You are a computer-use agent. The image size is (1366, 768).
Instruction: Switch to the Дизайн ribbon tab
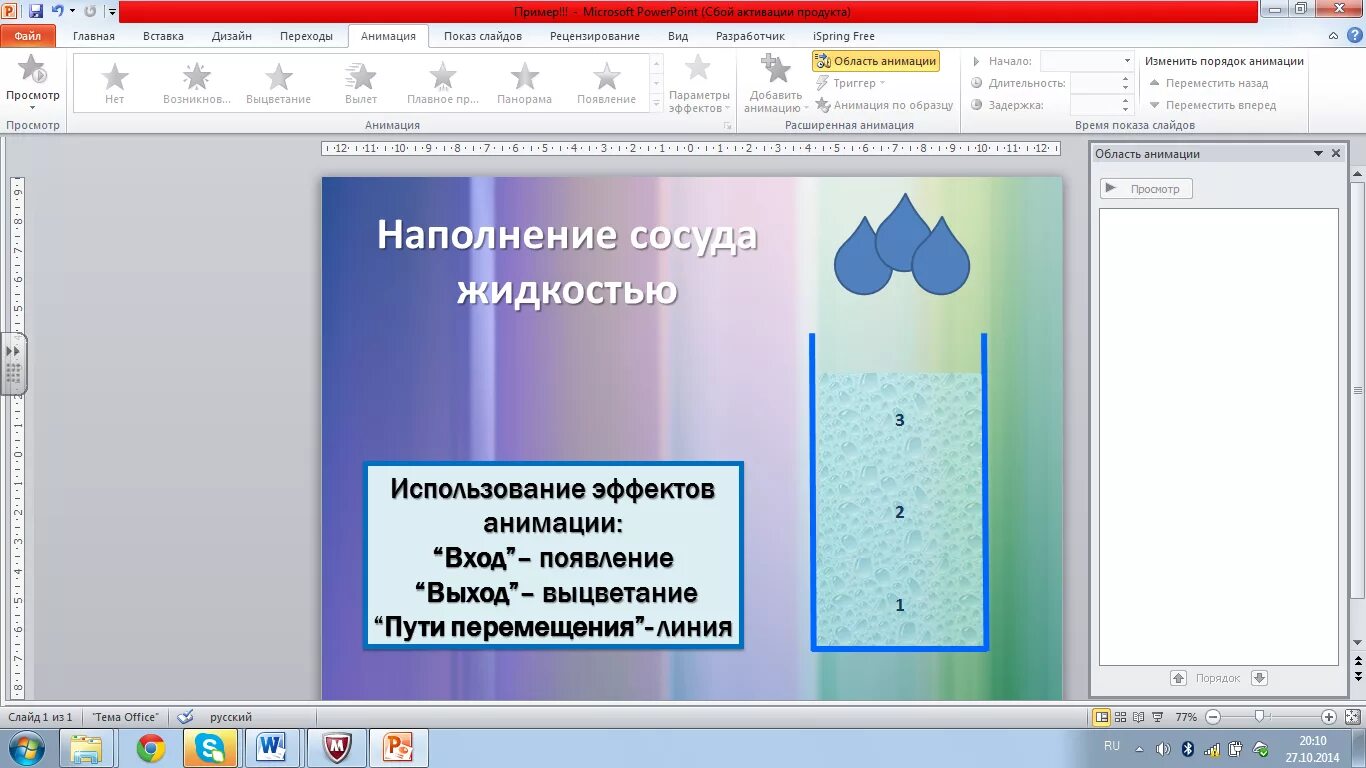[232, 36]
